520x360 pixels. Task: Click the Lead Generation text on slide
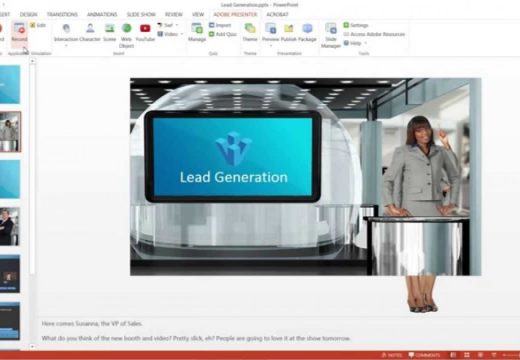(x=234, y=177)
